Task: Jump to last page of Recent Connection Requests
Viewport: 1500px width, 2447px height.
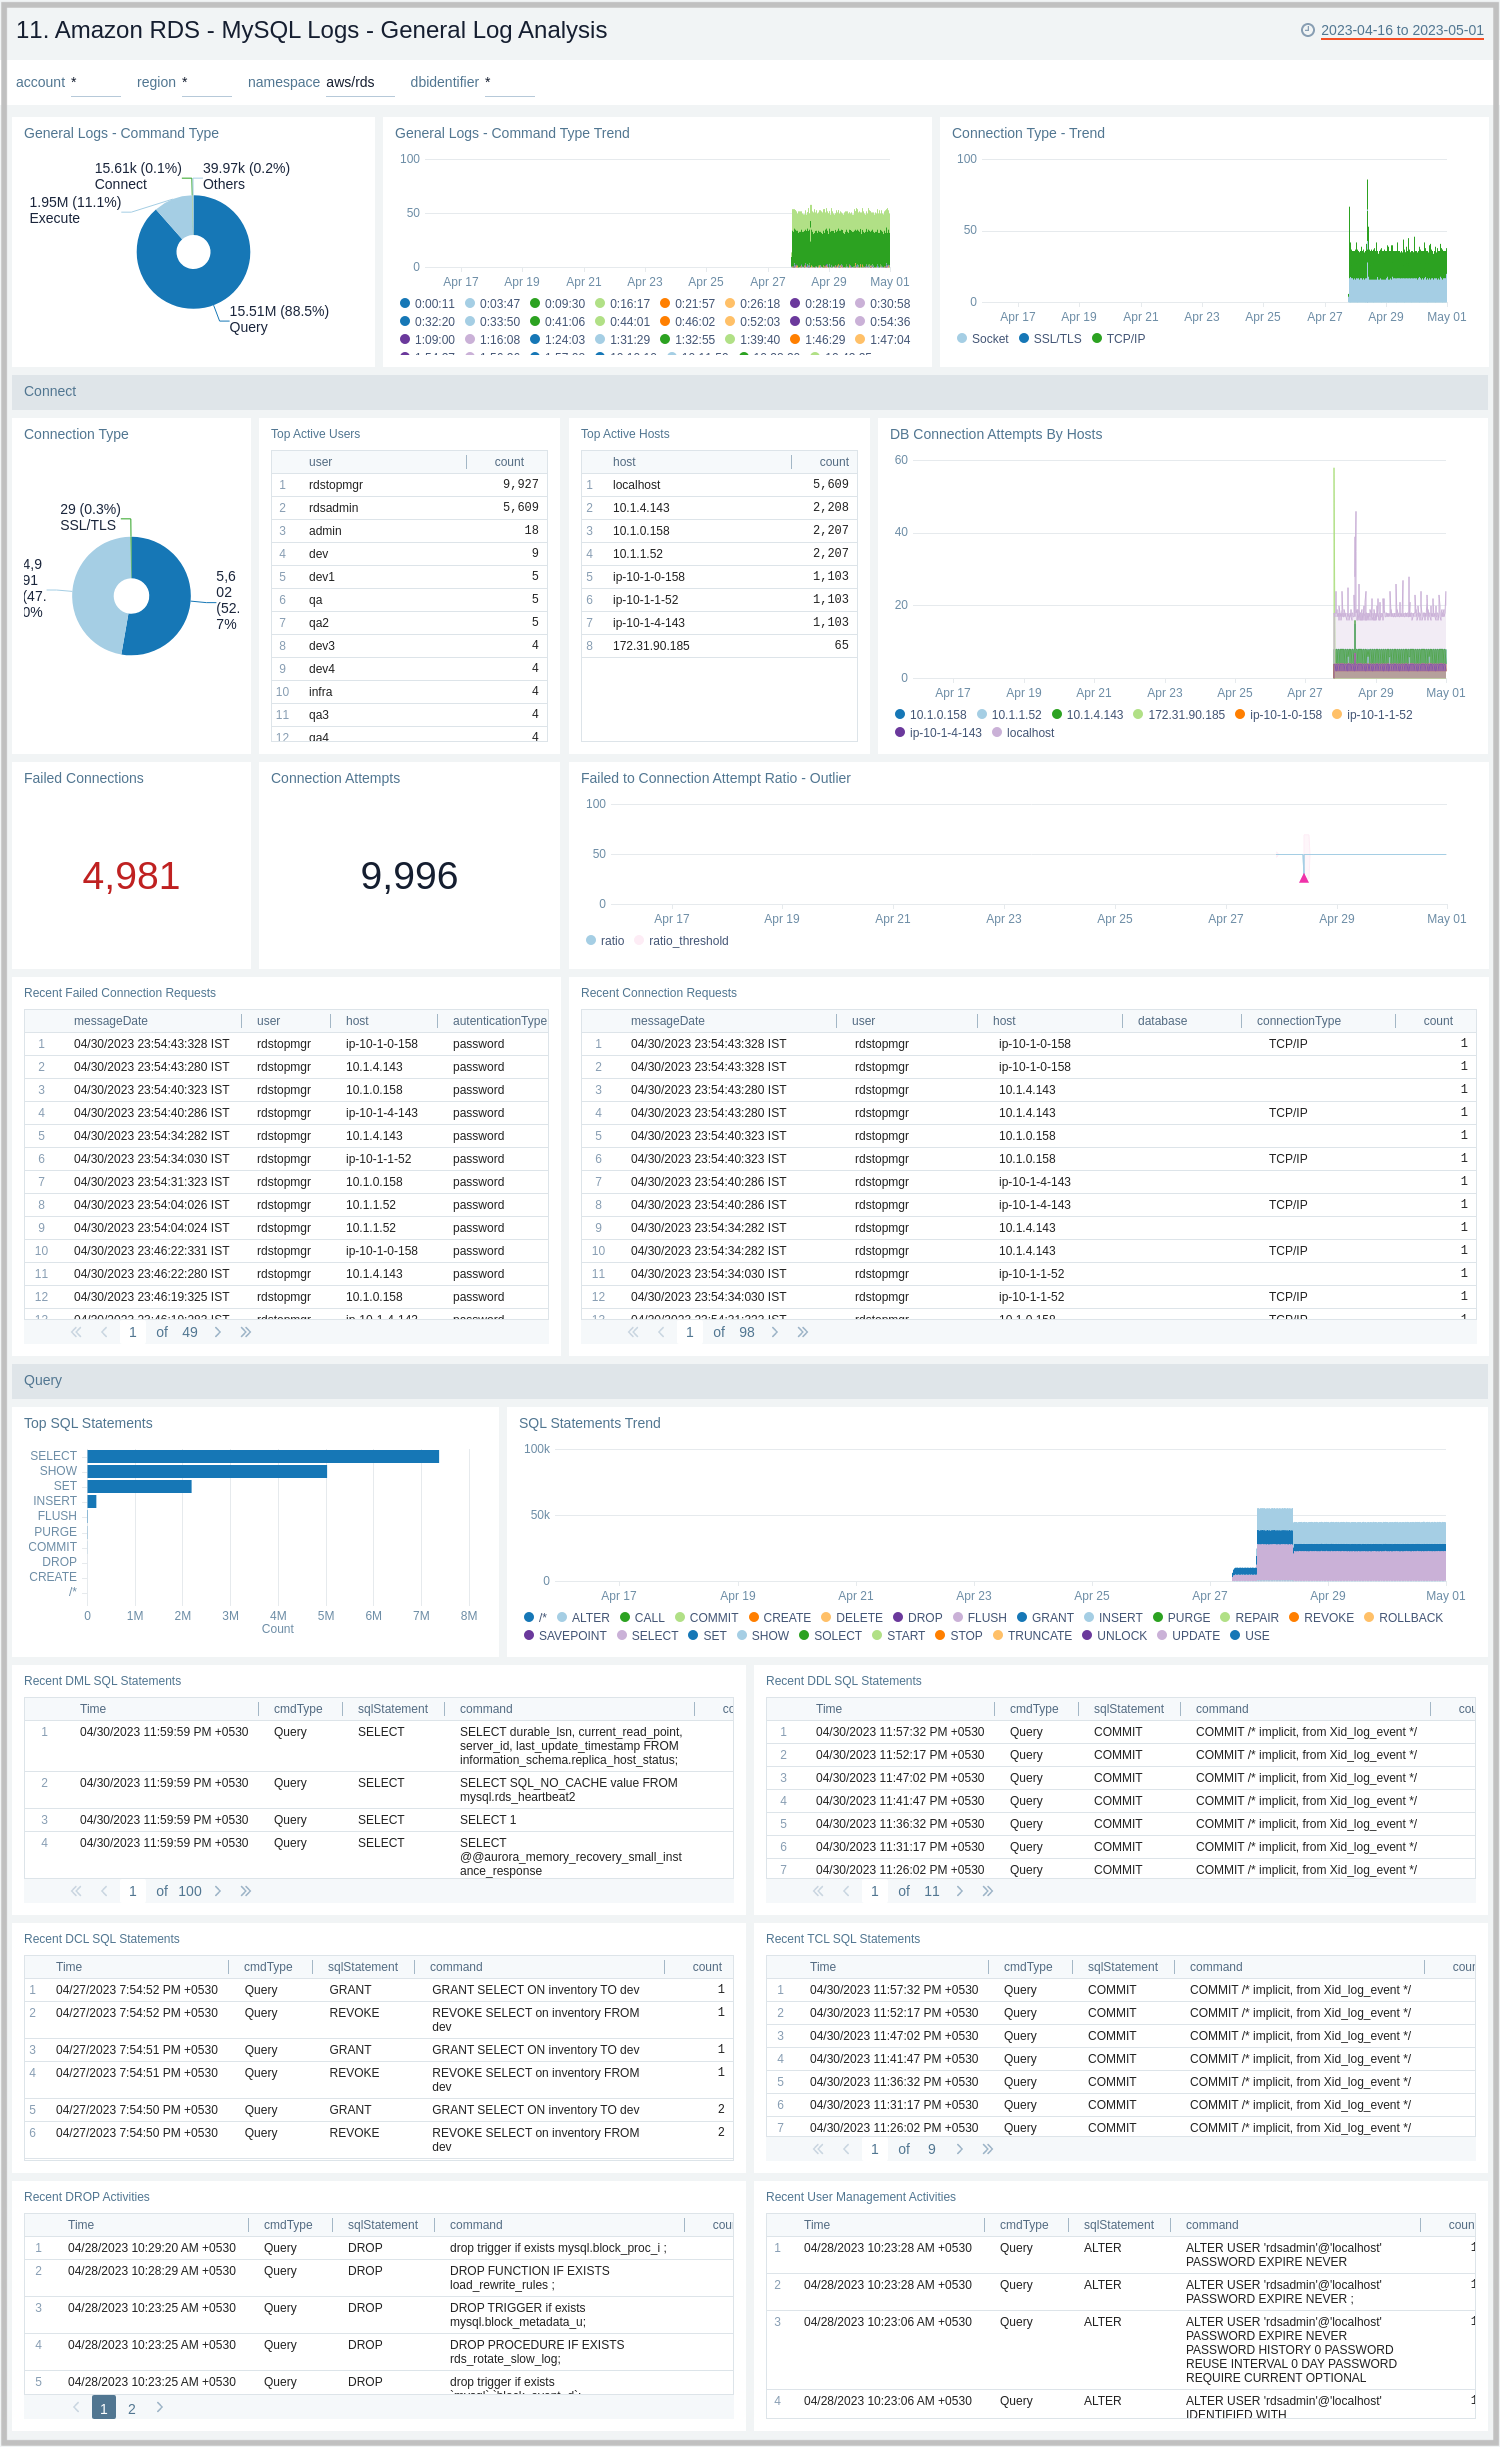Action: click(802, 1332)
